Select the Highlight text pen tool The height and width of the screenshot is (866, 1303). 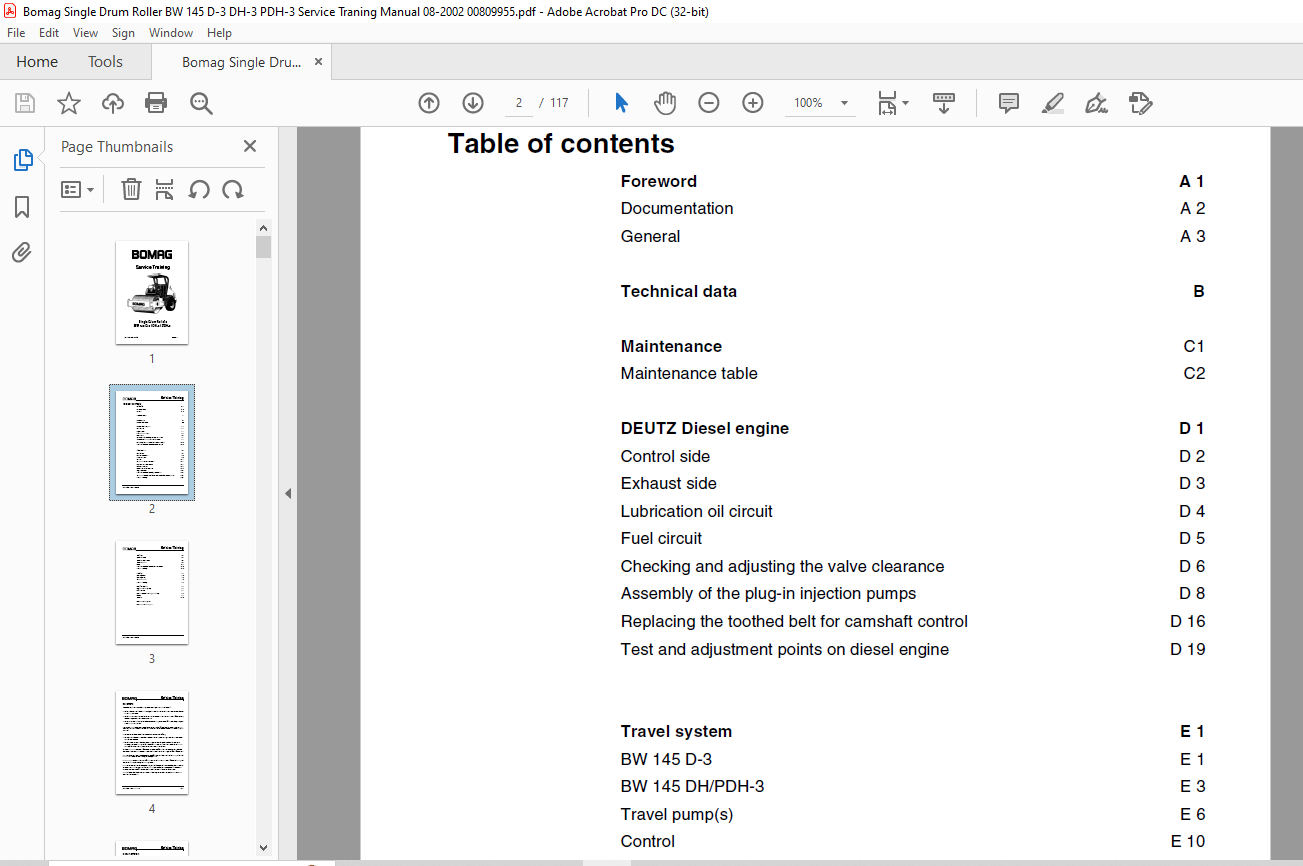click(1052, 103)
